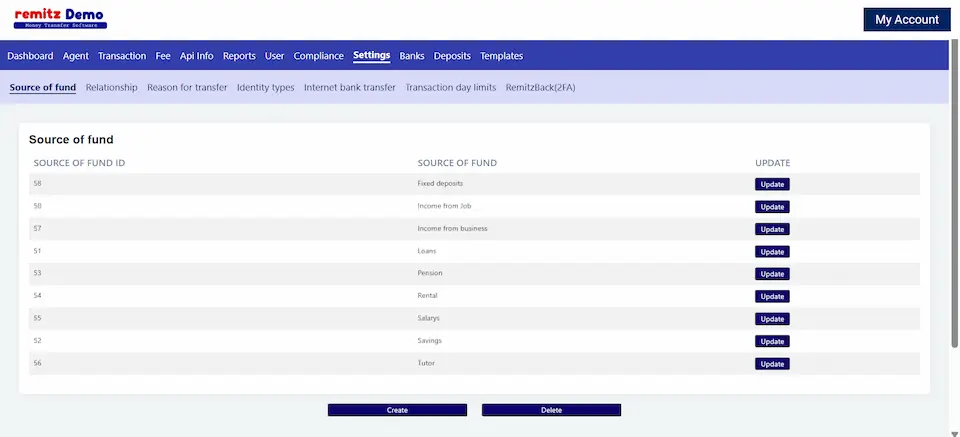This screenshot has width=960, height=437.
Task: Click Update for the Tutor row
Action: pos(772,364)
